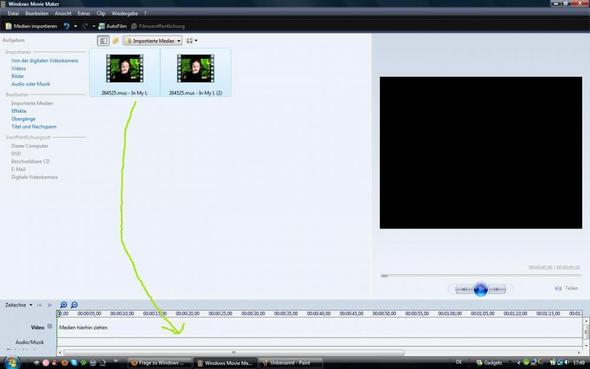590x369 pixels.
Task: Select Importierte Medien in tasks pane
Action: [32, 103]
